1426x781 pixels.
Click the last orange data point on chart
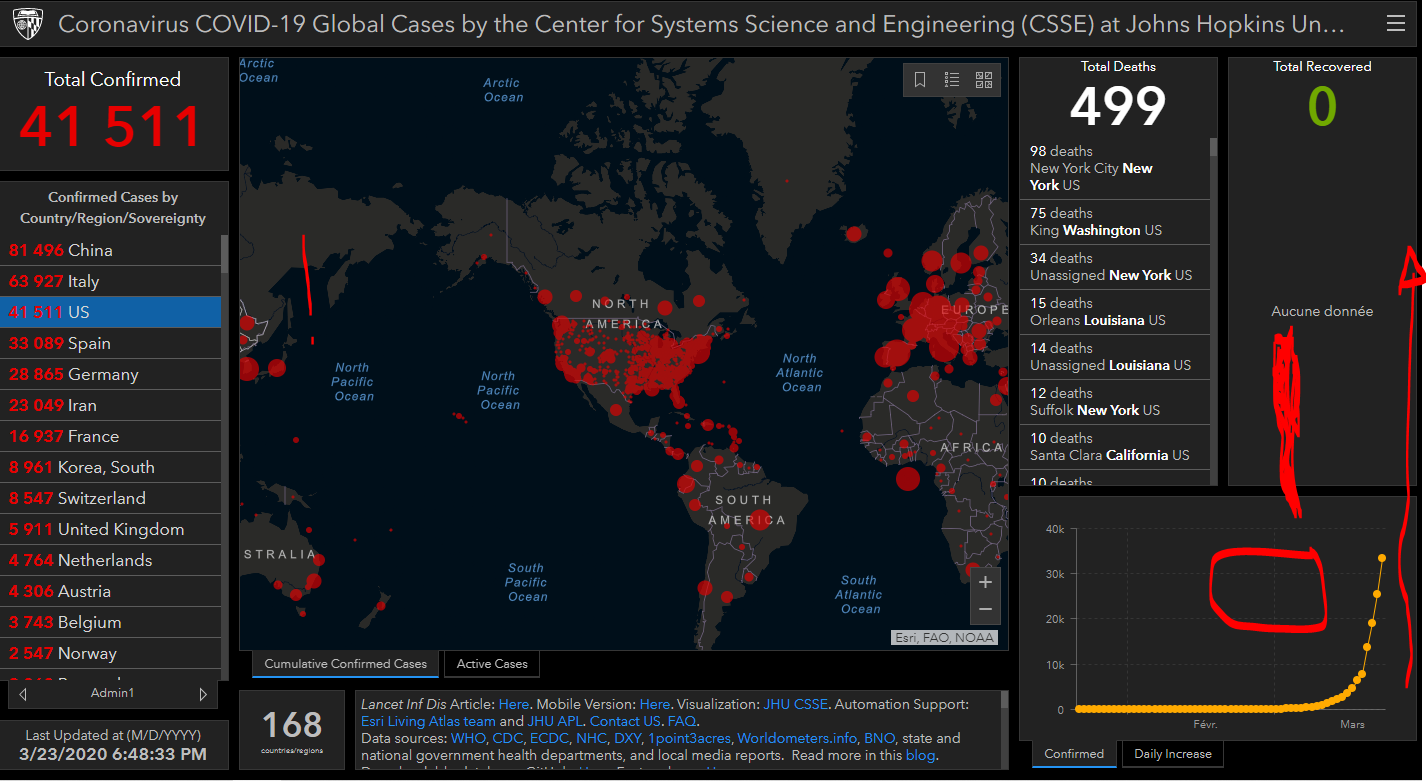(1382, 558)
